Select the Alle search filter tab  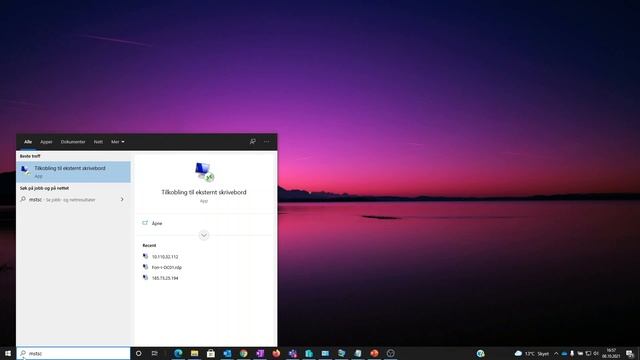(28, 142)
